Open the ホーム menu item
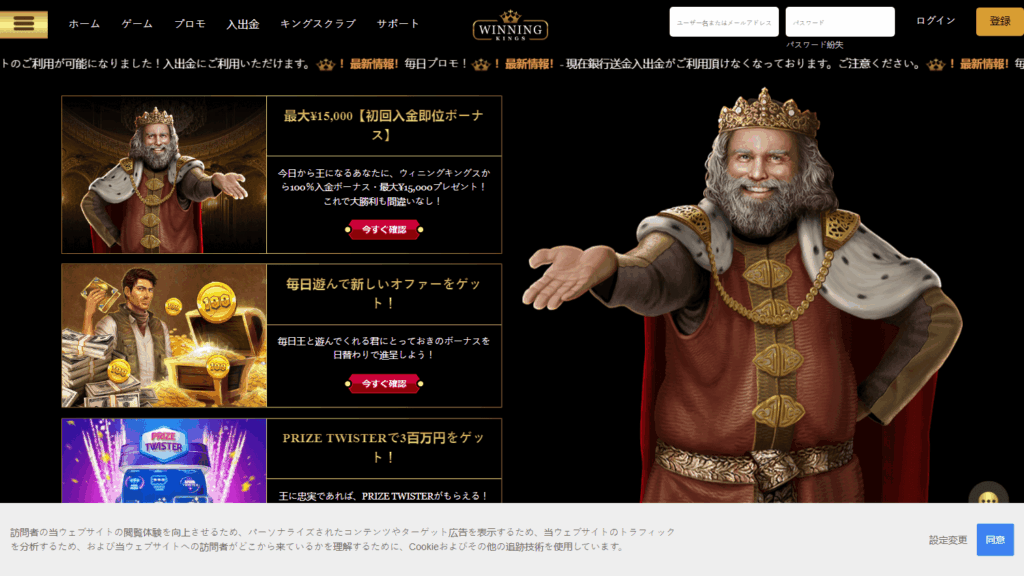The image size is (1024, 576). point(84,24)
